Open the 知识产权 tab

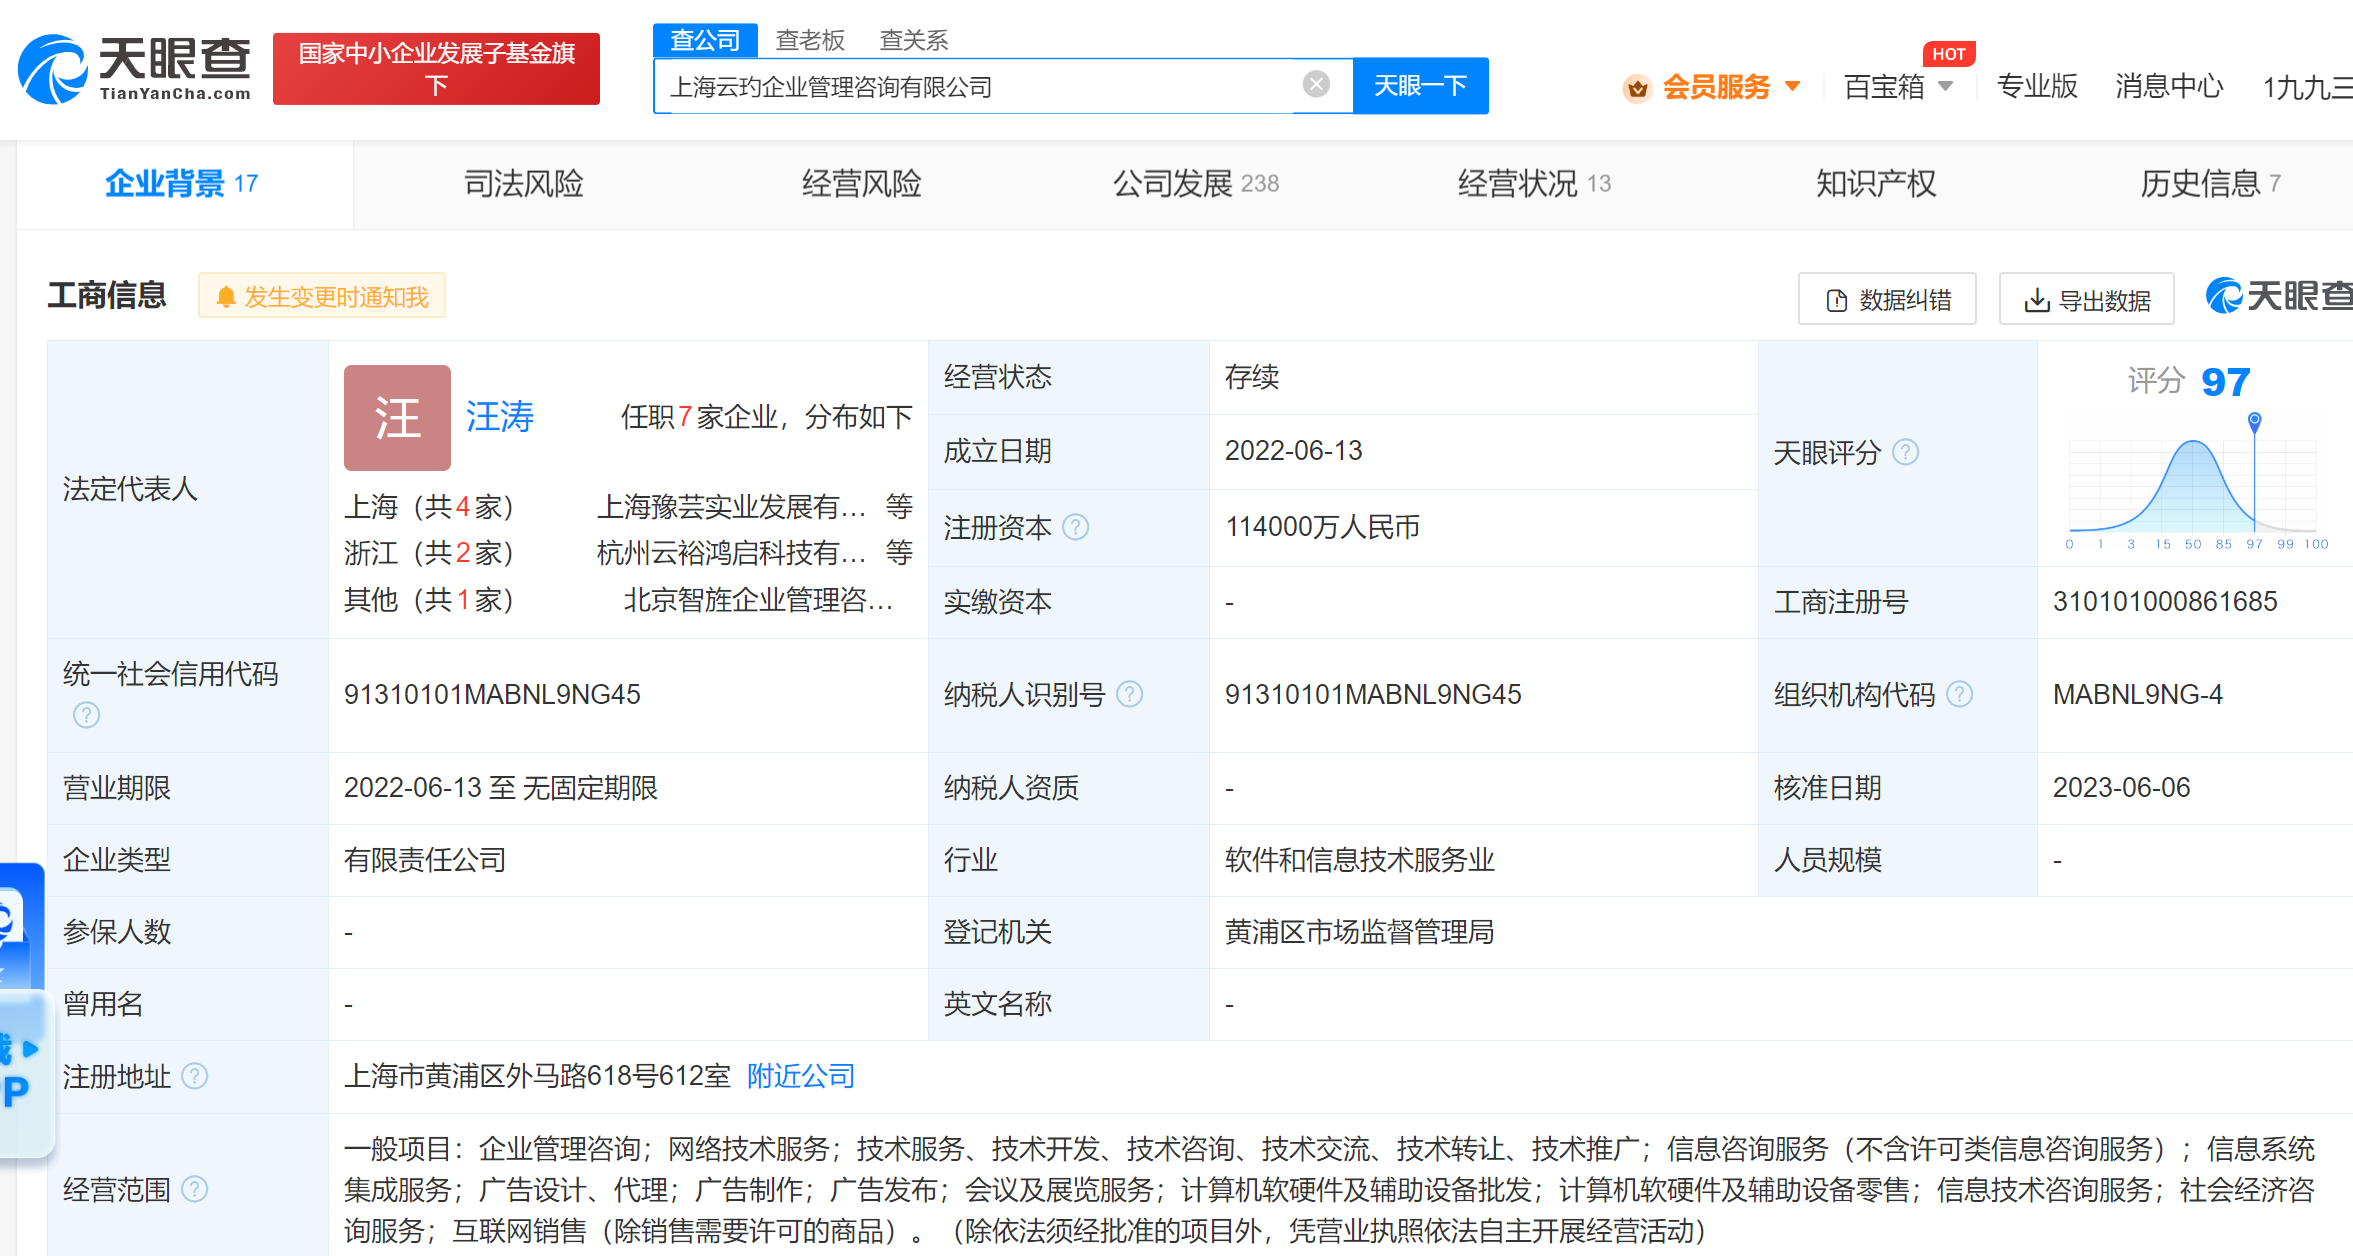coord(1875,184)
